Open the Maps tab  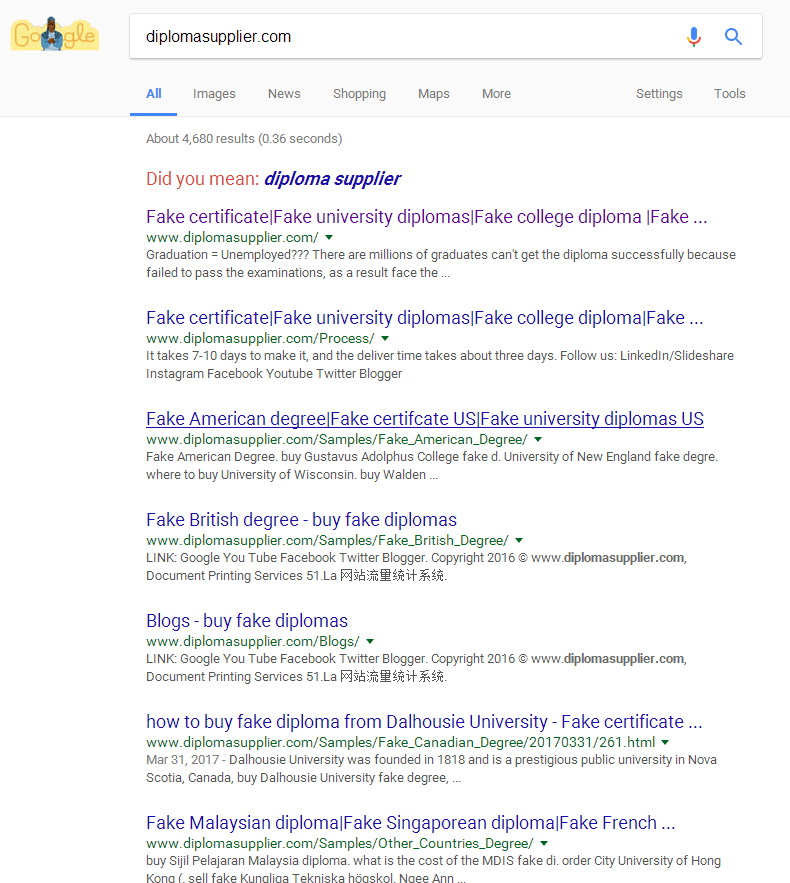coord(434,93)
